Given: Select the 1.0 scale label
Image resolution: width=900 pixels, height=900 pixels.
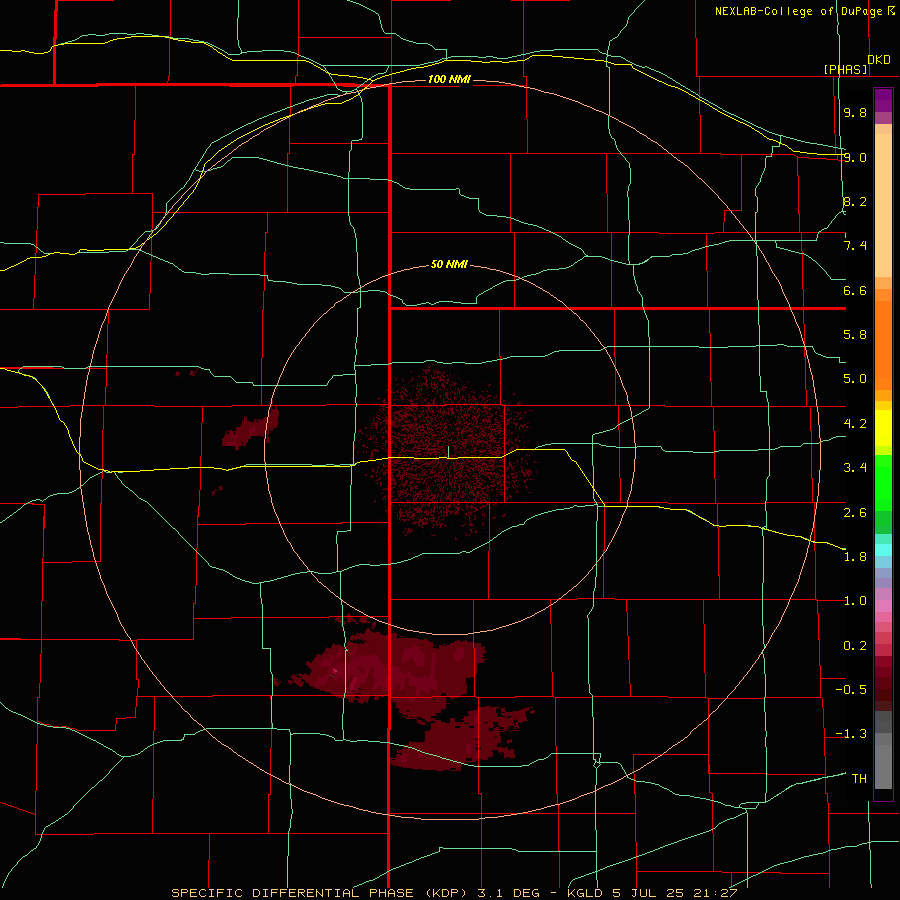Looking at the screenshot, I should pyautogui.click(x=855, y=601).
